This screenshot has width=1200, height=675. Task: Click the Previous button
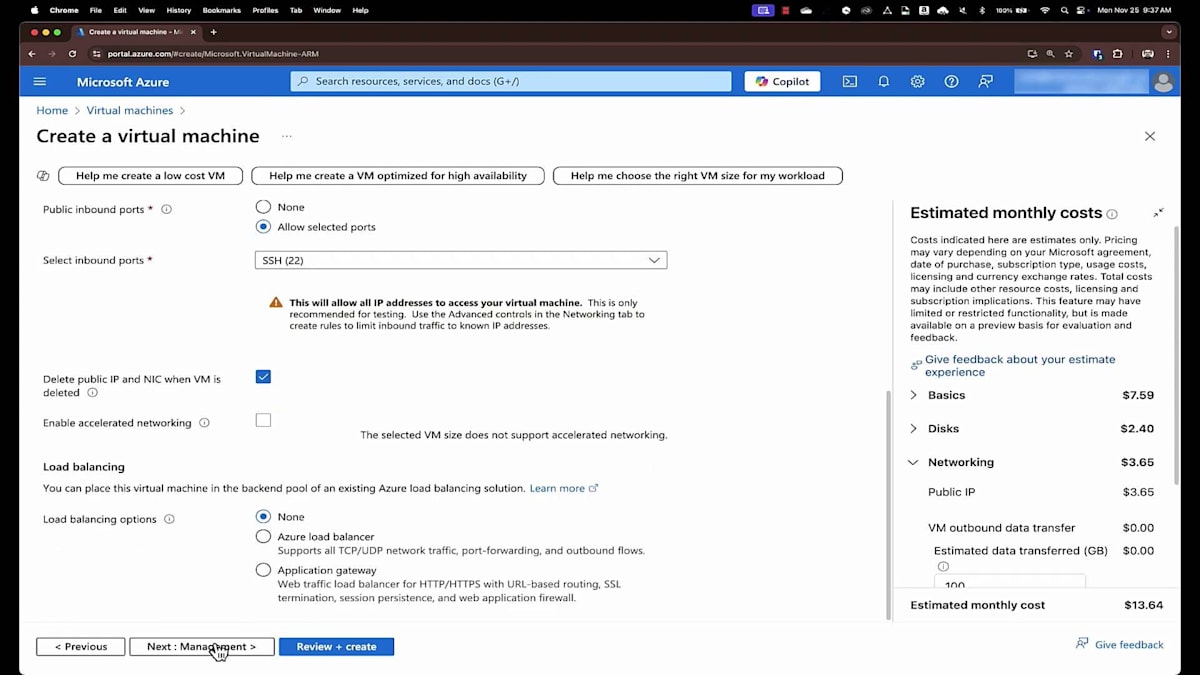(81, 647)
